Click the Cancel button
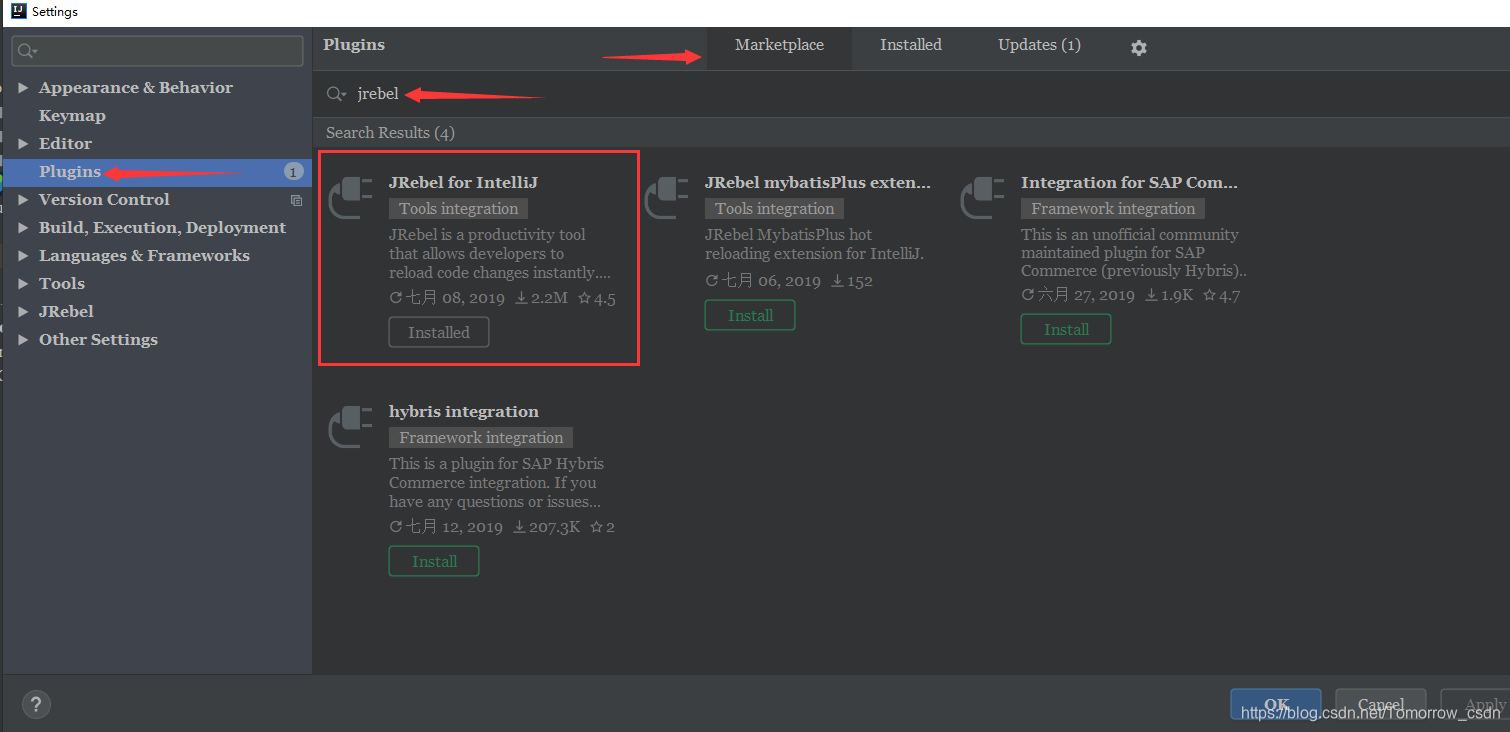 1381,704
